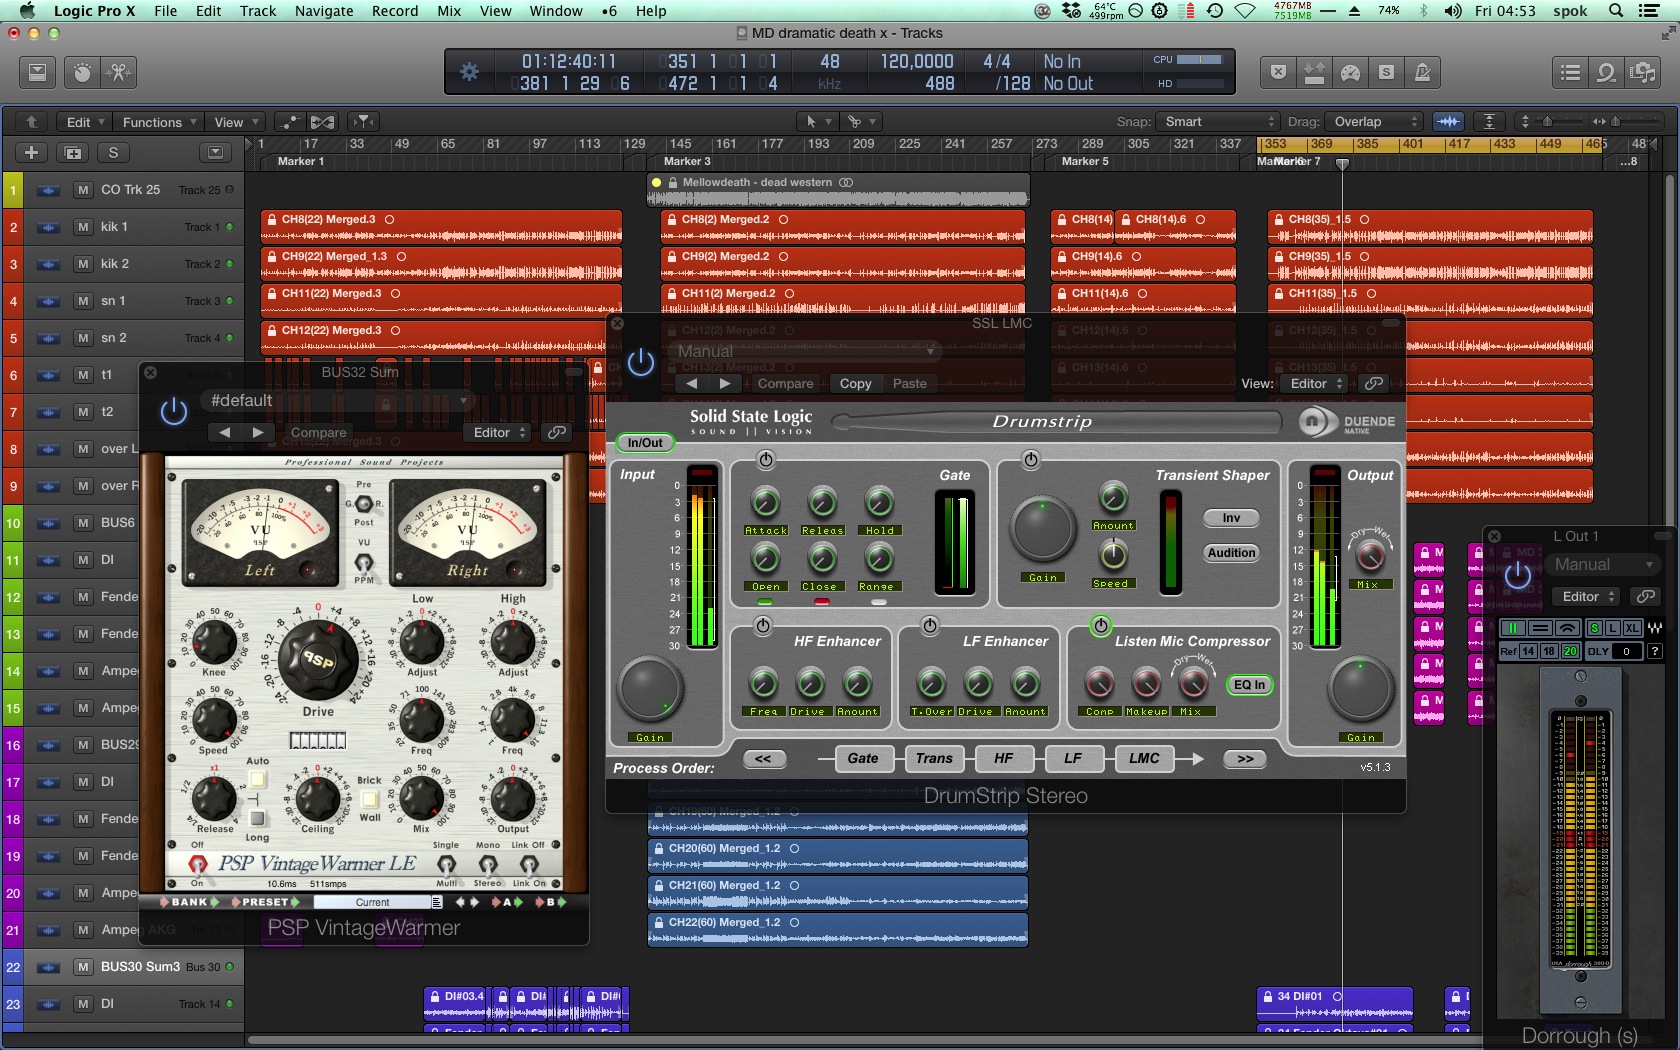Toggle power button in L Out 1 window
Image resolution: width=1680 pixels, height=1050 pixels.
pos(1518,575)
